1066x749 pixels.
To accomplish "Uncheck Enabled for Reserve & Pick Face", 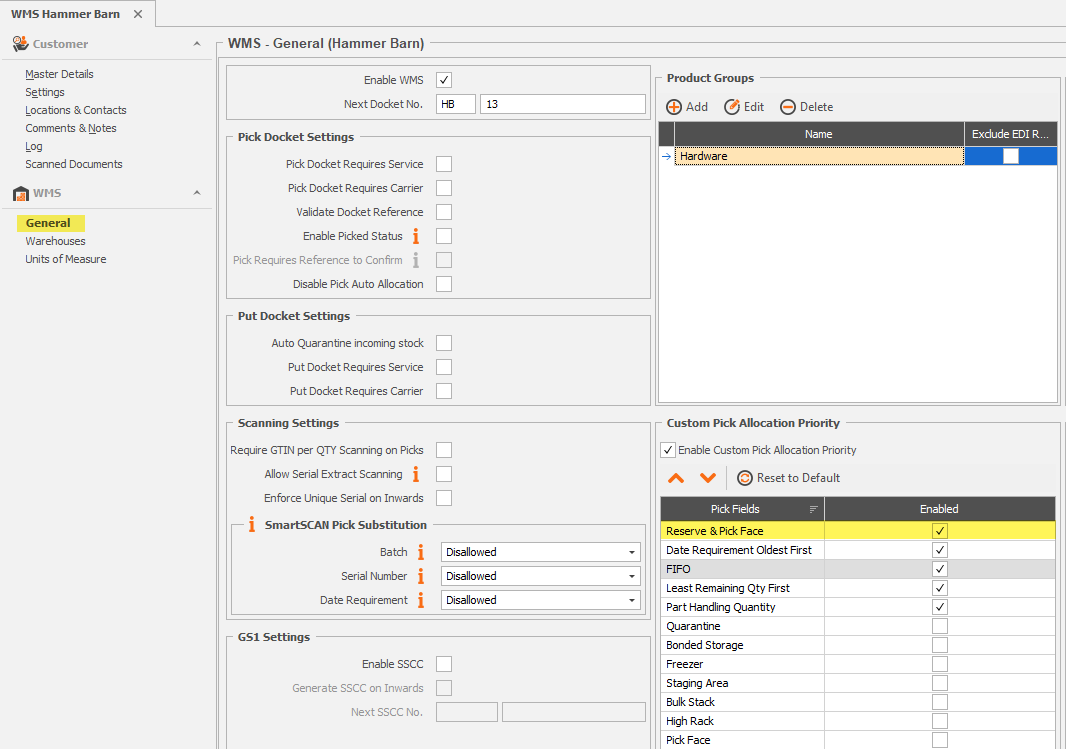I will 940,531.
